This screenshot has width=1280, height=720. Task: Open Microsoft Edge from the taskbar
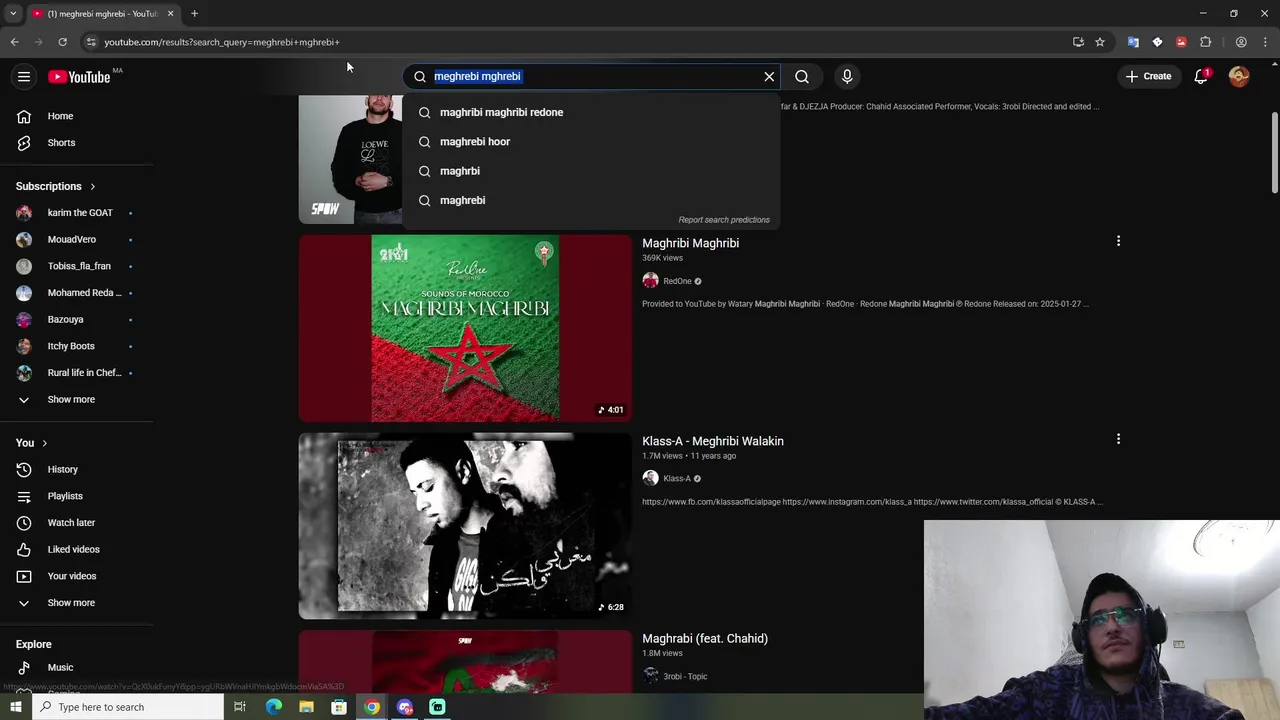tap(274, 707)
